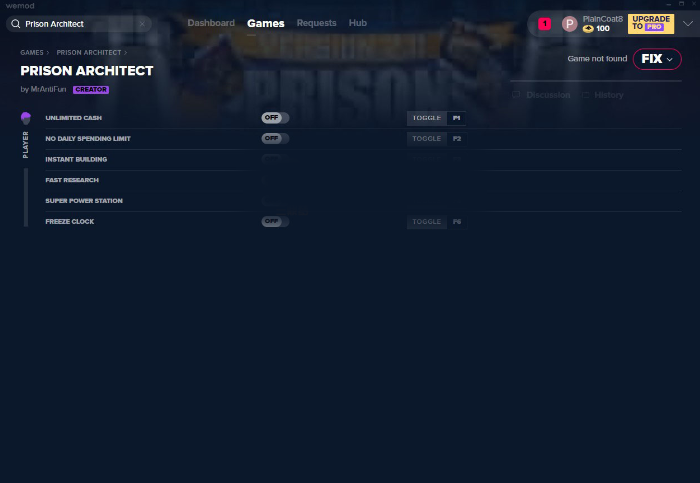Expand the account menu chevron
Screen dimensions: 700x483
click(x=688, y=24)
